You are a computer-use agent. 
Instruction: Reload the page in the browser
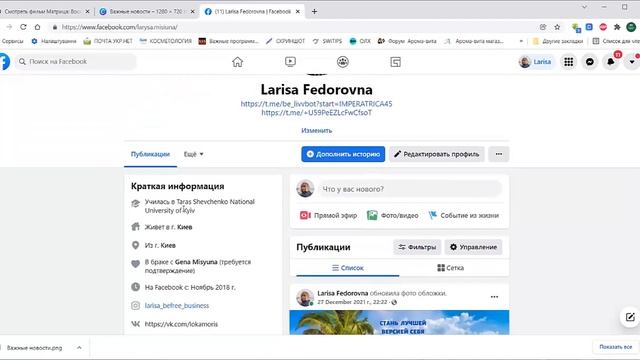click(x=23, y=27)
